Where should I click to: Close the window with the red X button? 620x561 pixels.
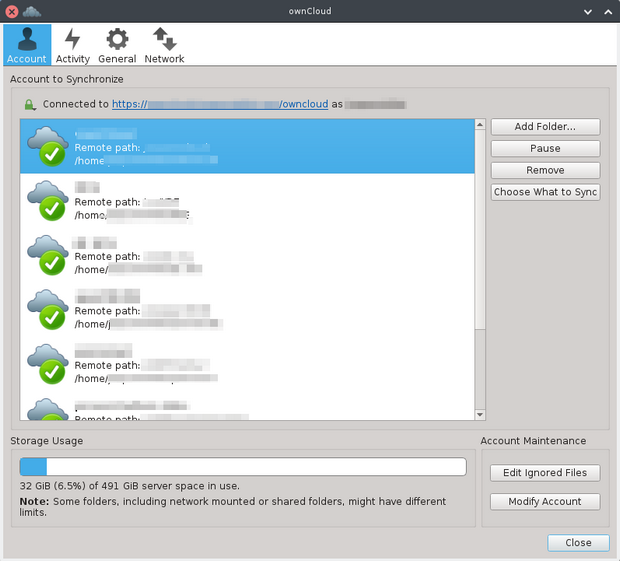tap(12, 11)
